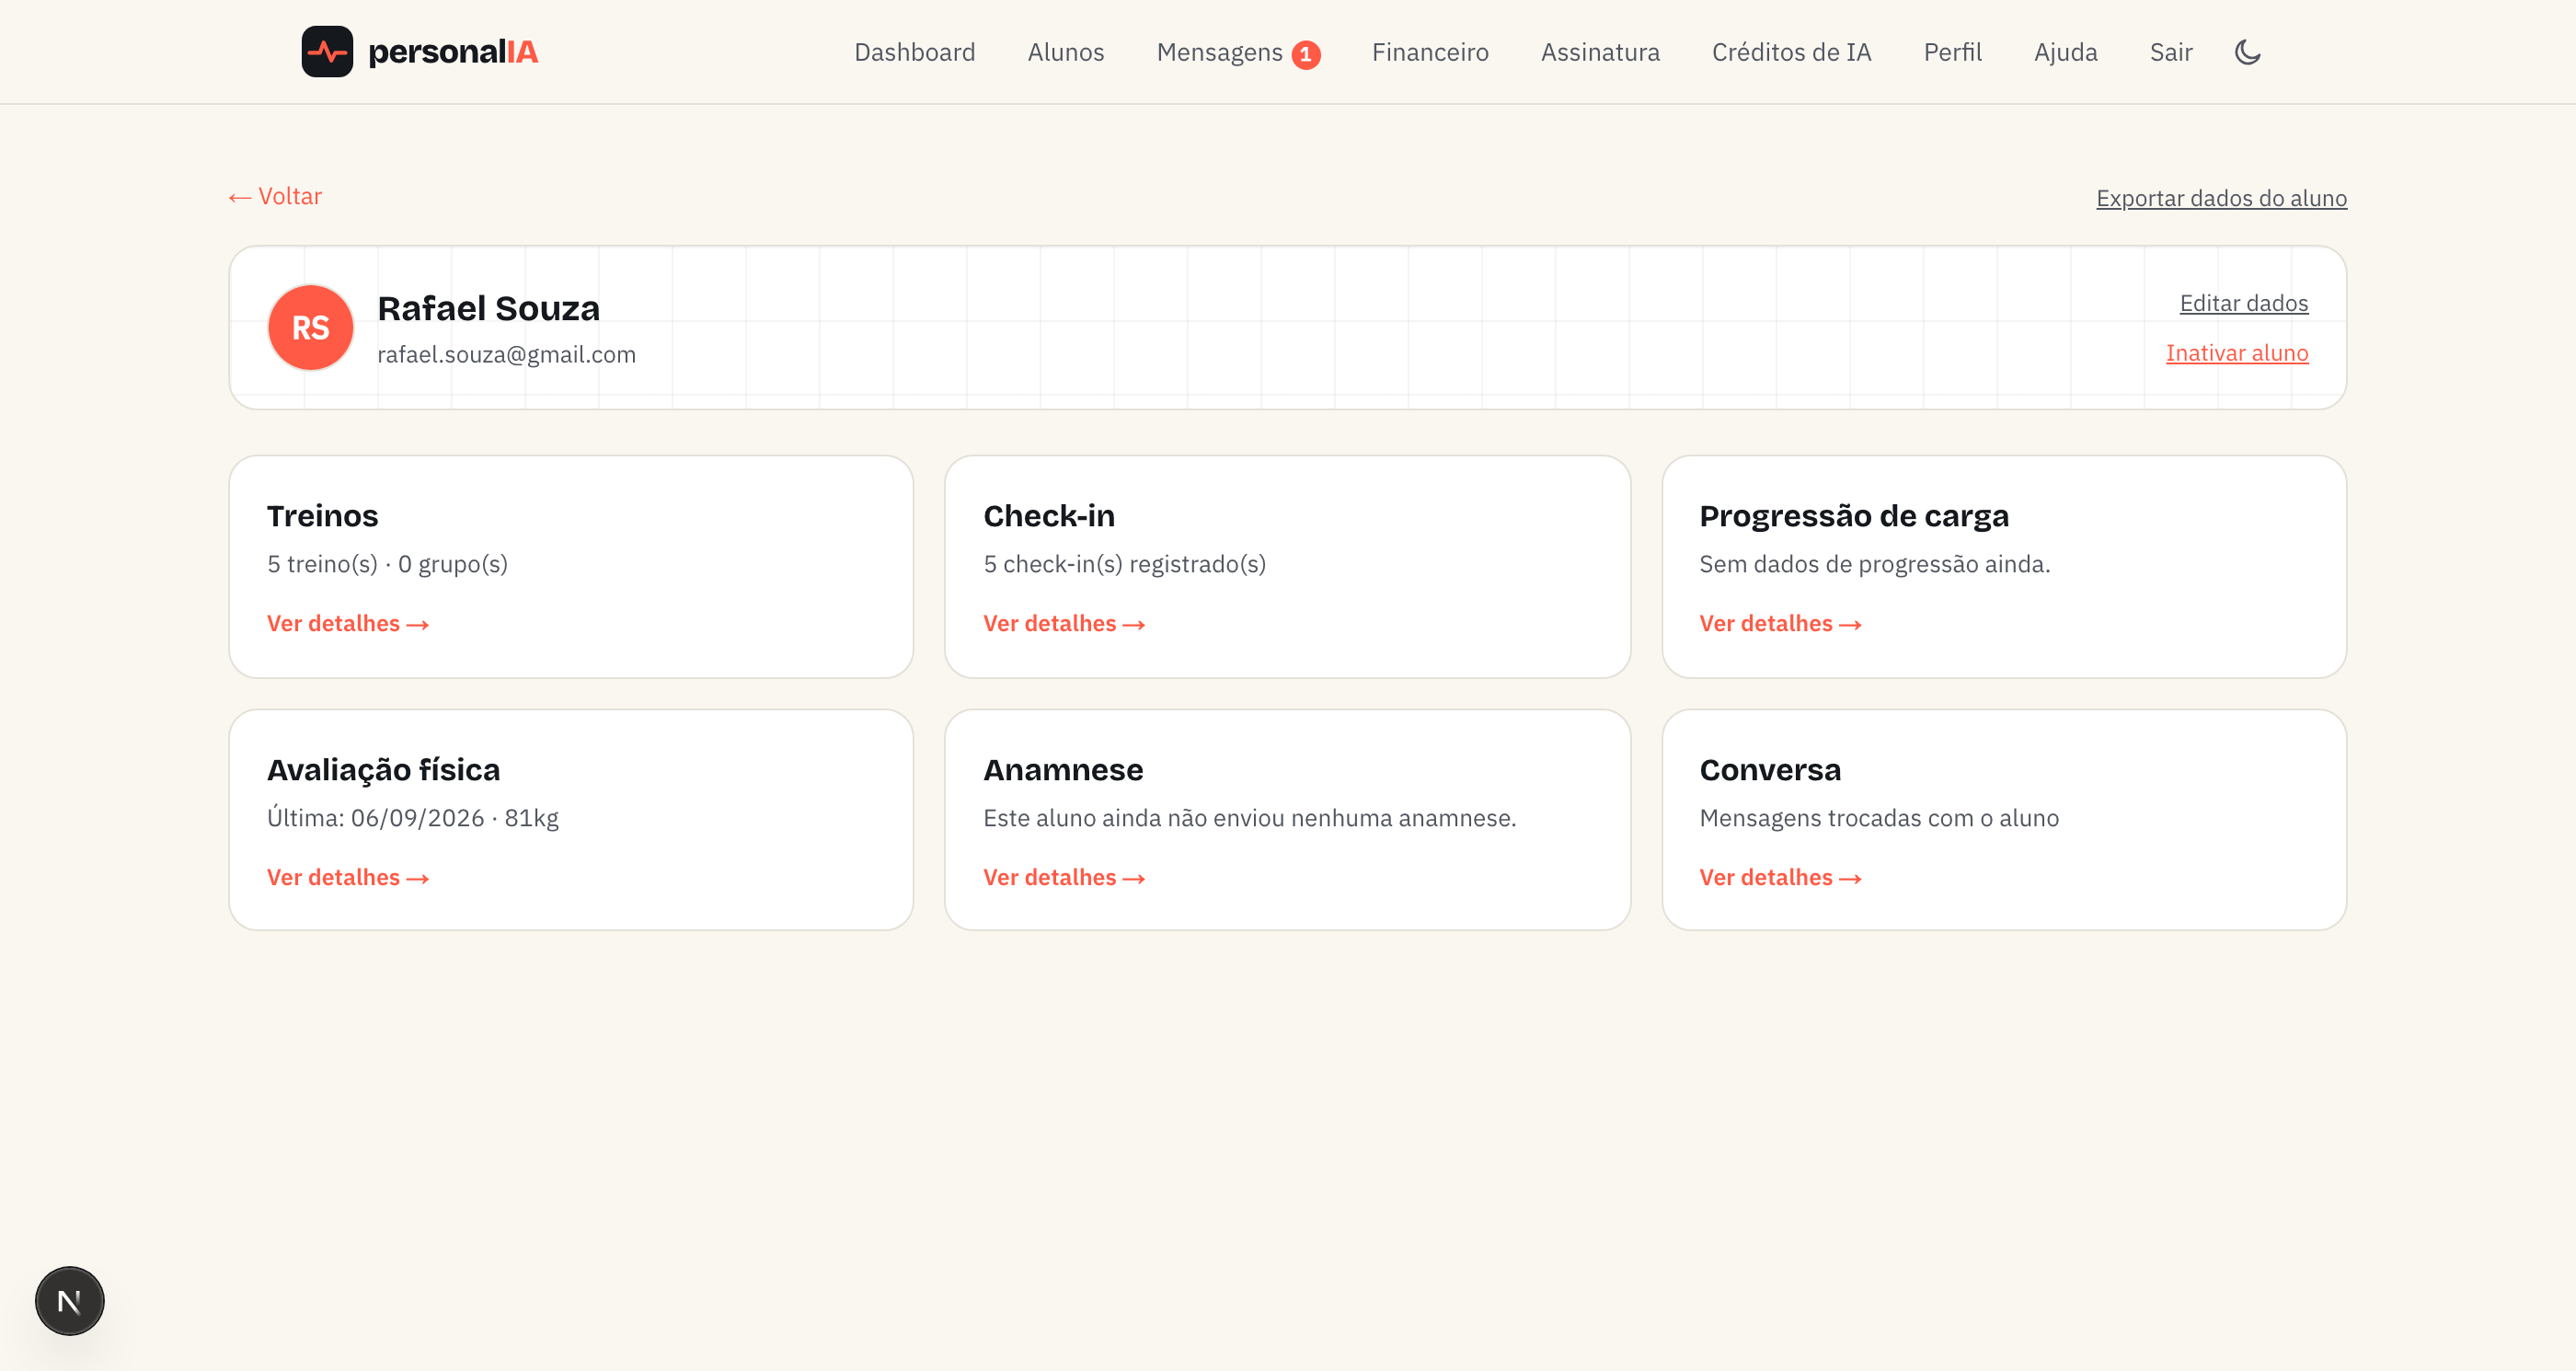Open the Next.js dev tools badge

[69, 1301]
